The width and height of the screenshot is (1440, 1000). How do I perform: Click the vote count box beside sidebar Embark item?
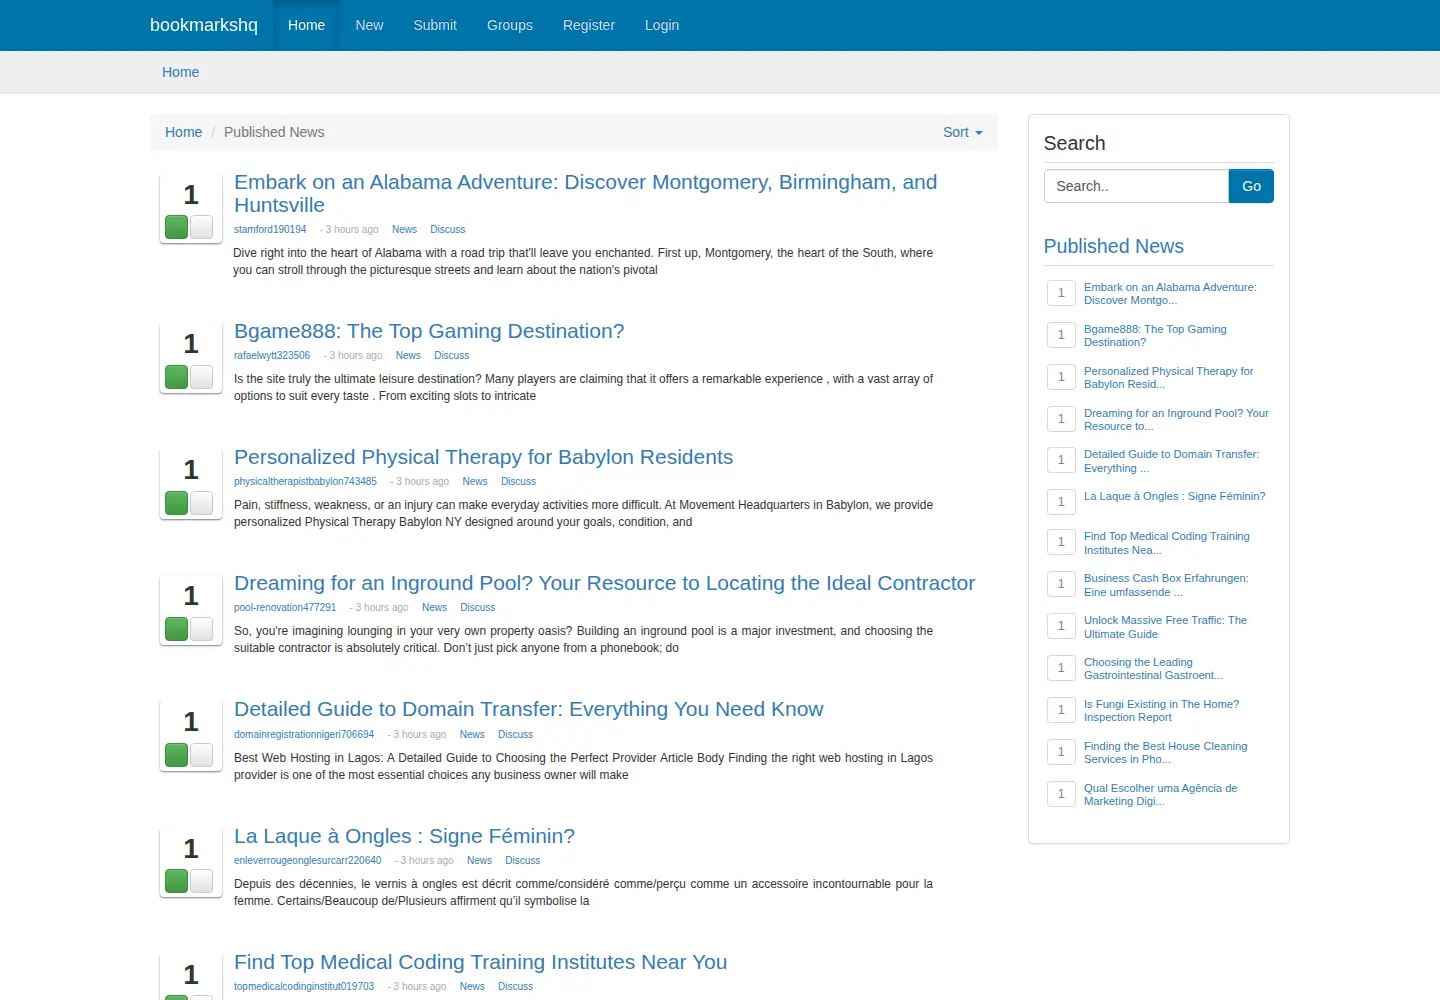point(1061,293)
